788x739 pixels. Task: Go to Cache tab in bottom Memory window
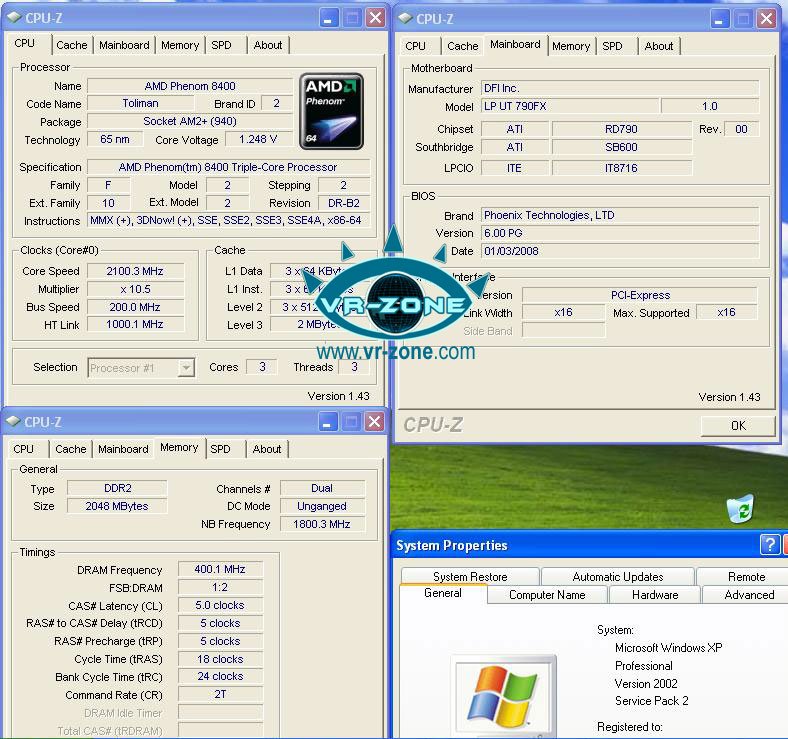coord(70,449)
